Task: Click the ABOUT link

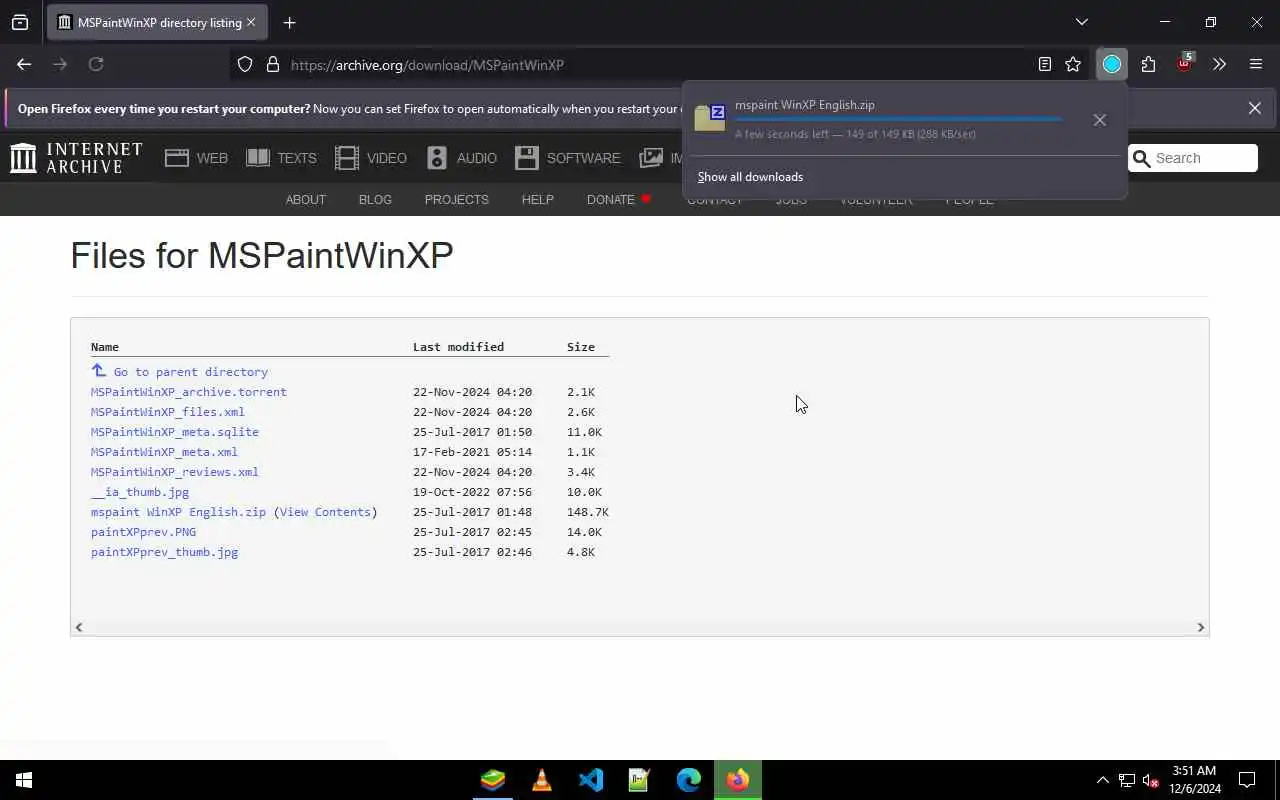Action: pyautogui.click(x=306, y=199)
